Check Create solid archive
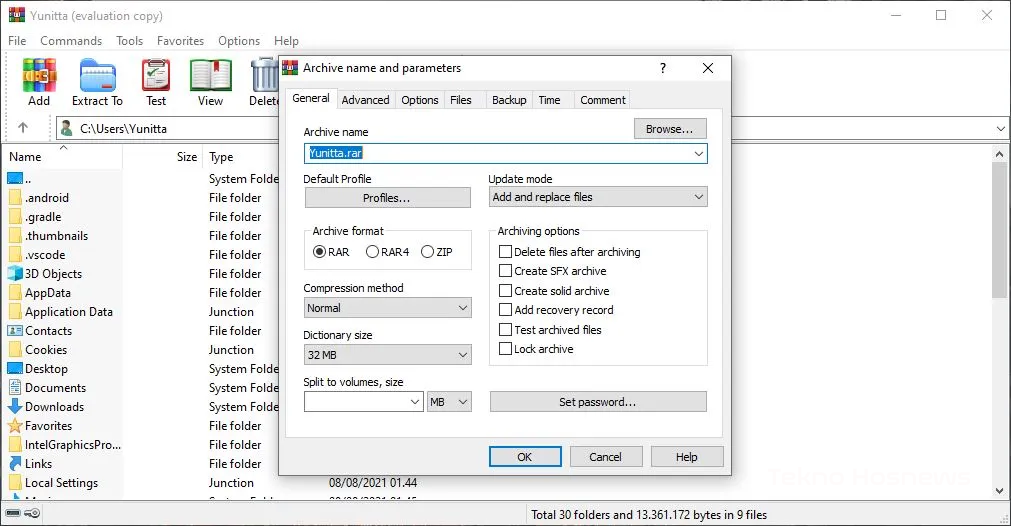The image size is (1011, 526). click(x=506, y=291)
